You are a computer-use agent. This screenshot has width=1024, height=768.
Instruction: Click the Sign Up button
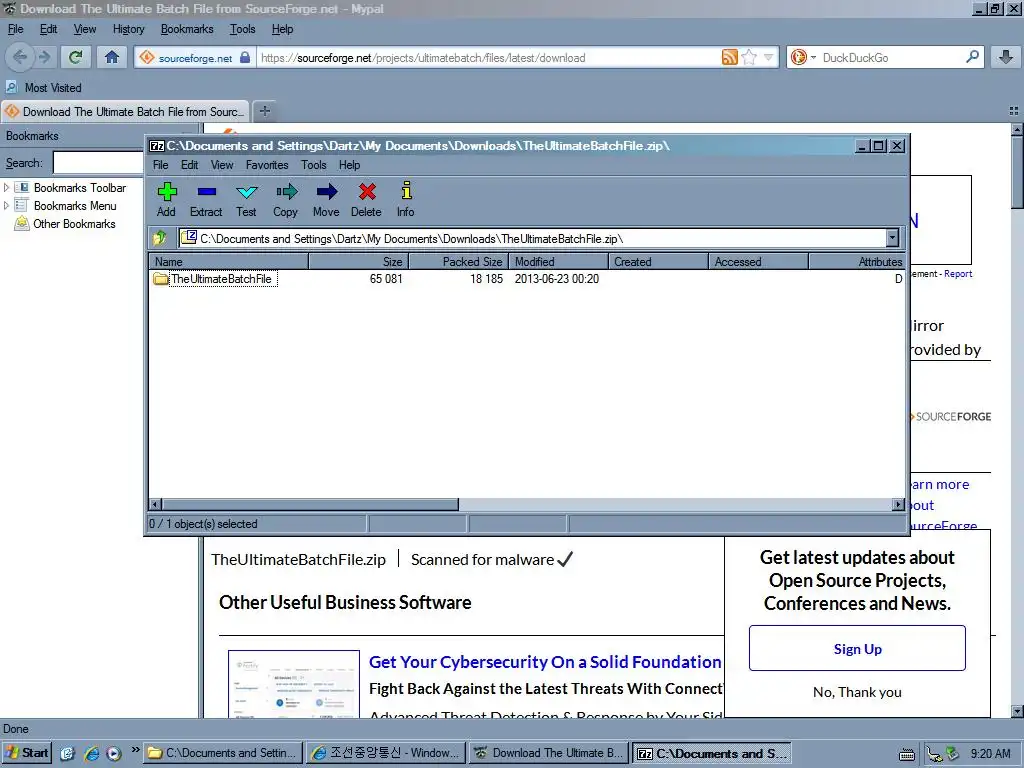pyautogui.click(x=857, y=648)
